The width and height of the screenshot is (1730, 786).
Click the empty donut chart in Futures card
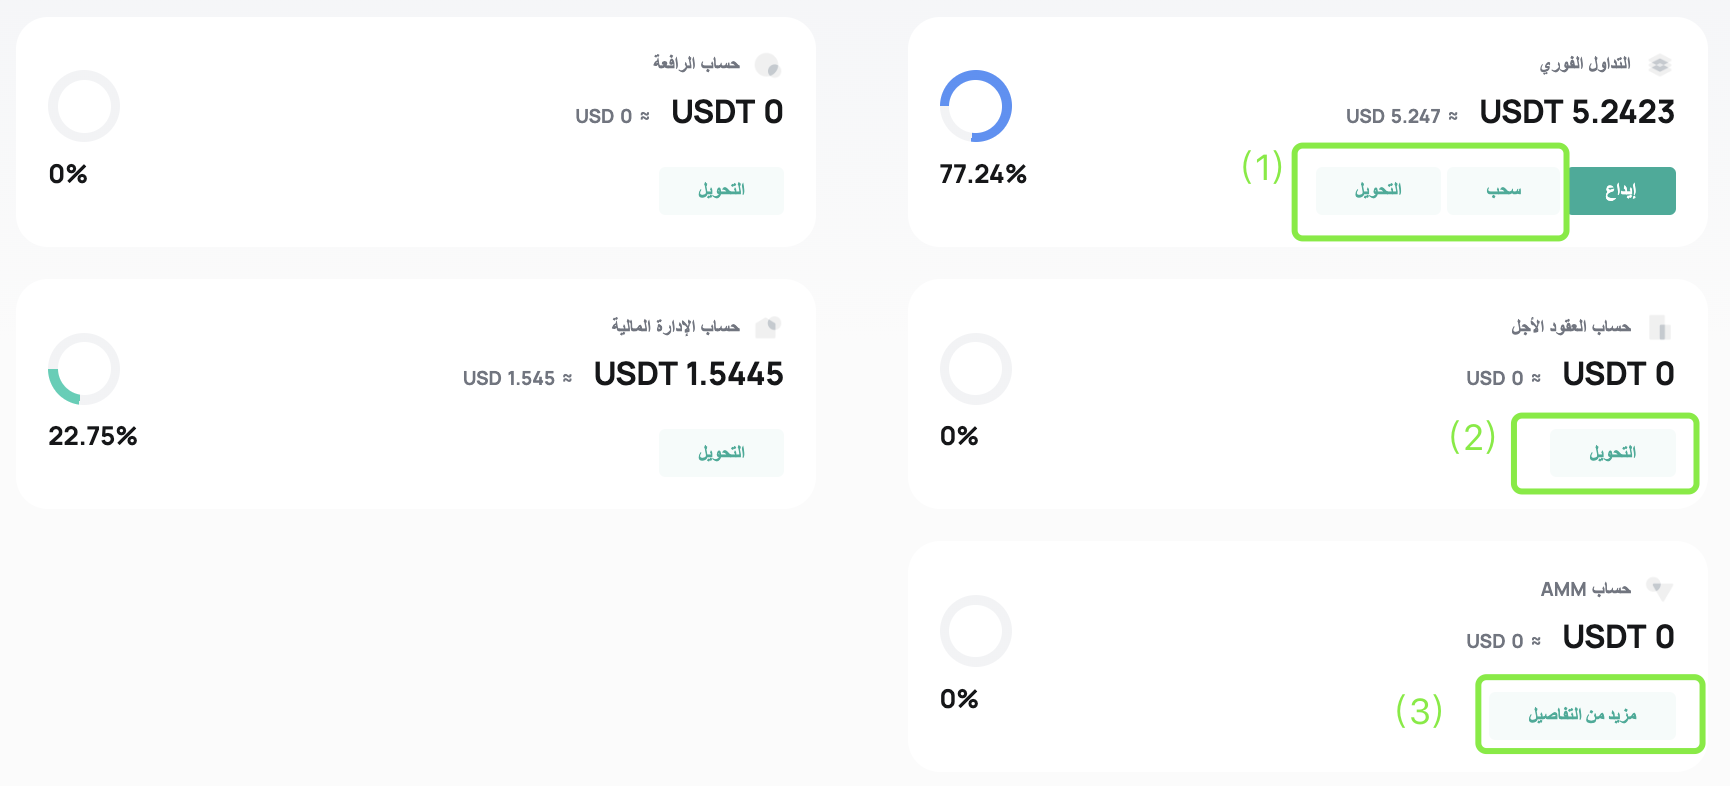(x=976, y=369)
